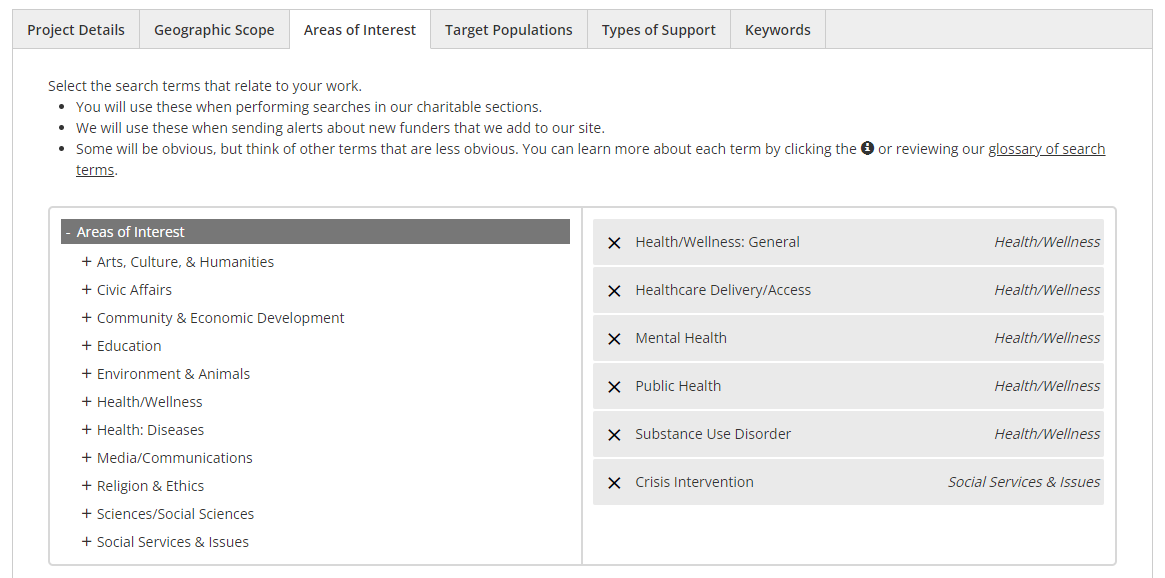Open the Geographic Scope tab

[x=214, y=30]
